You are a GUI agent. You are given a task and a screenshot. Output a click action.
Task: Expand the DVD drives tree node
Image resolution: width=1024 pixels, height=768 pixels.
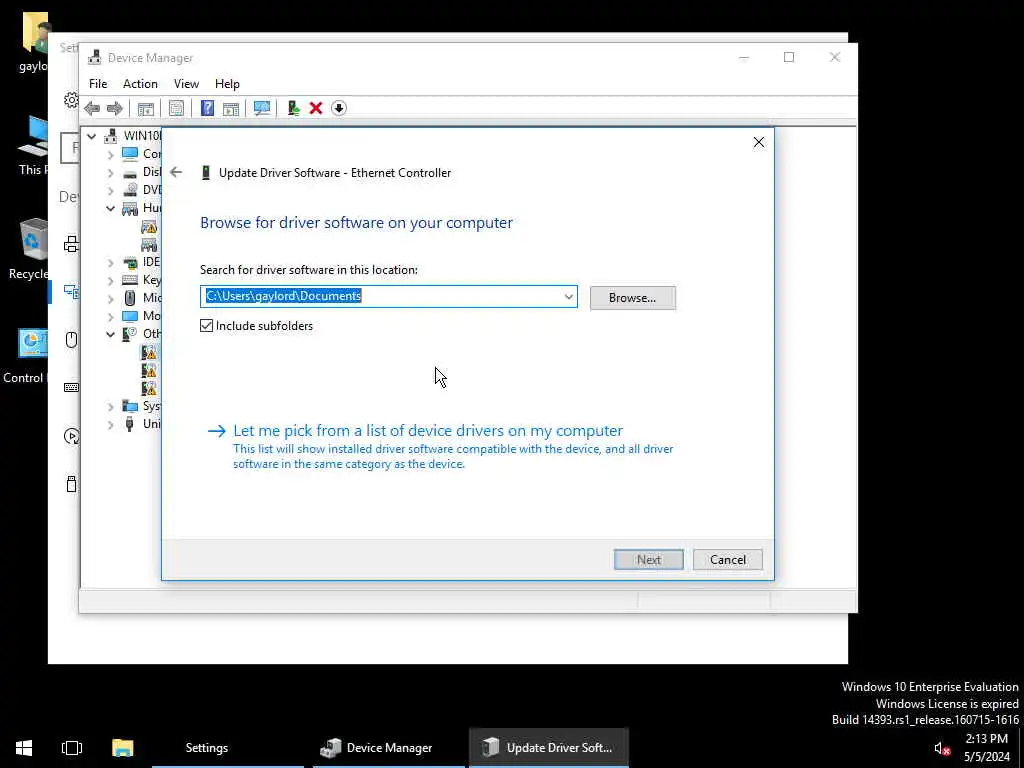point(110,191)
